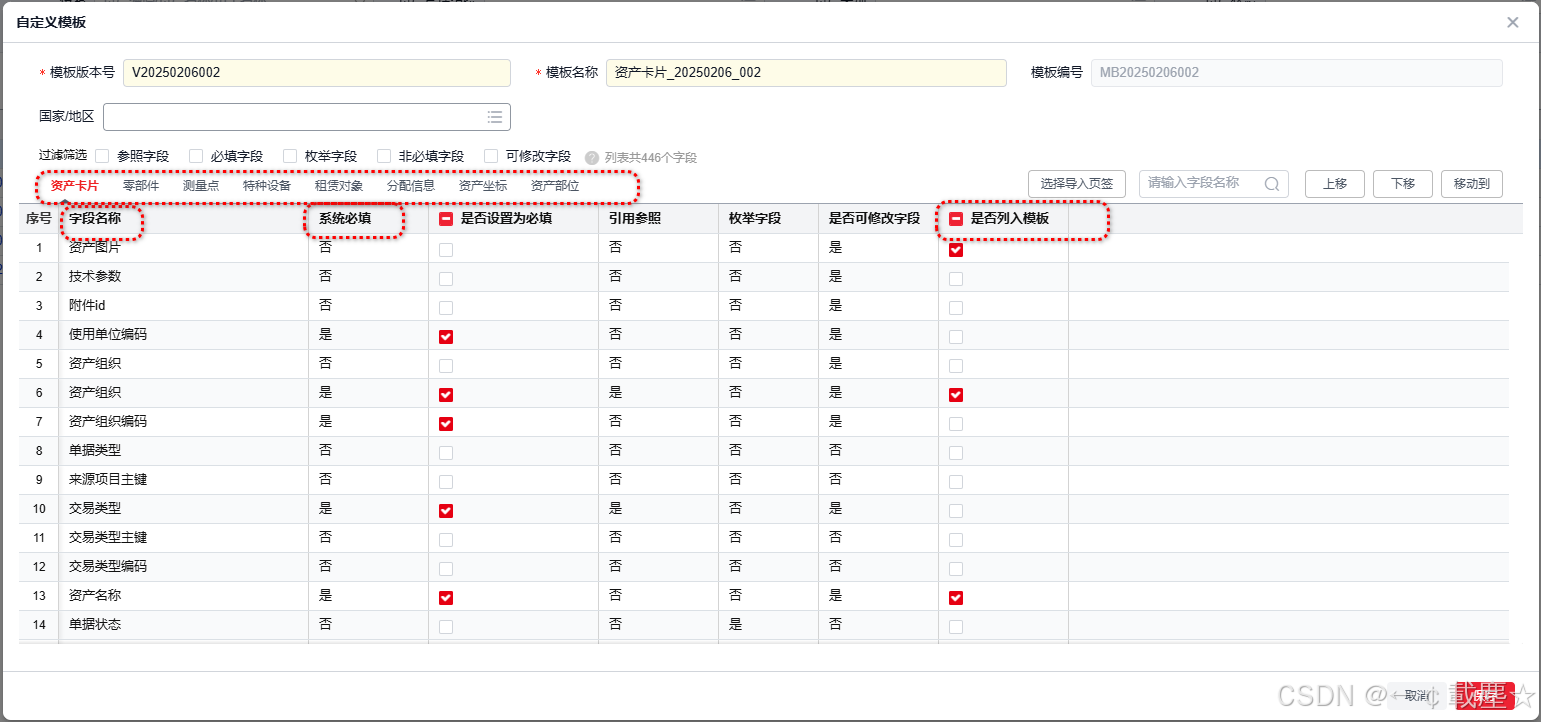
Task: Click the 移动到 button
Action: (1471, 184)
